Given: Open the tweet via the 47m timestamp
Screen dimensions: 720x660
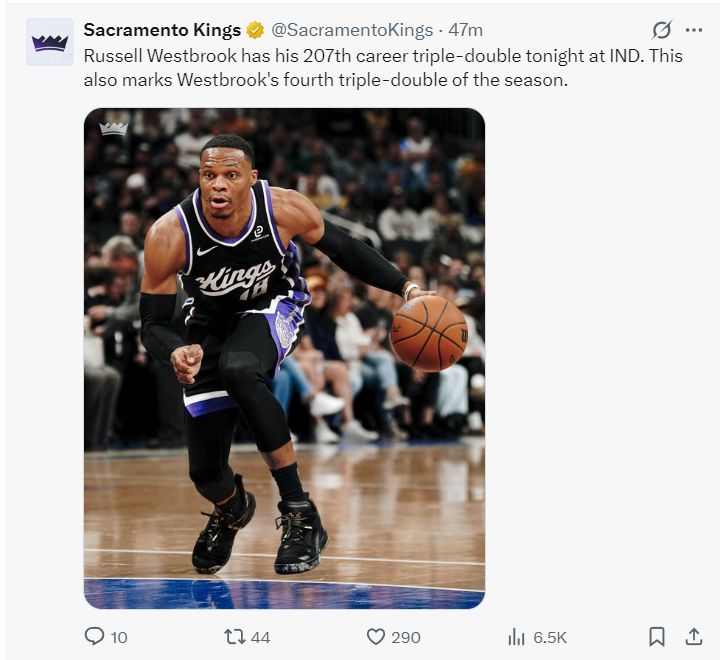Looking at the screenshot, I should coord(466,30).
